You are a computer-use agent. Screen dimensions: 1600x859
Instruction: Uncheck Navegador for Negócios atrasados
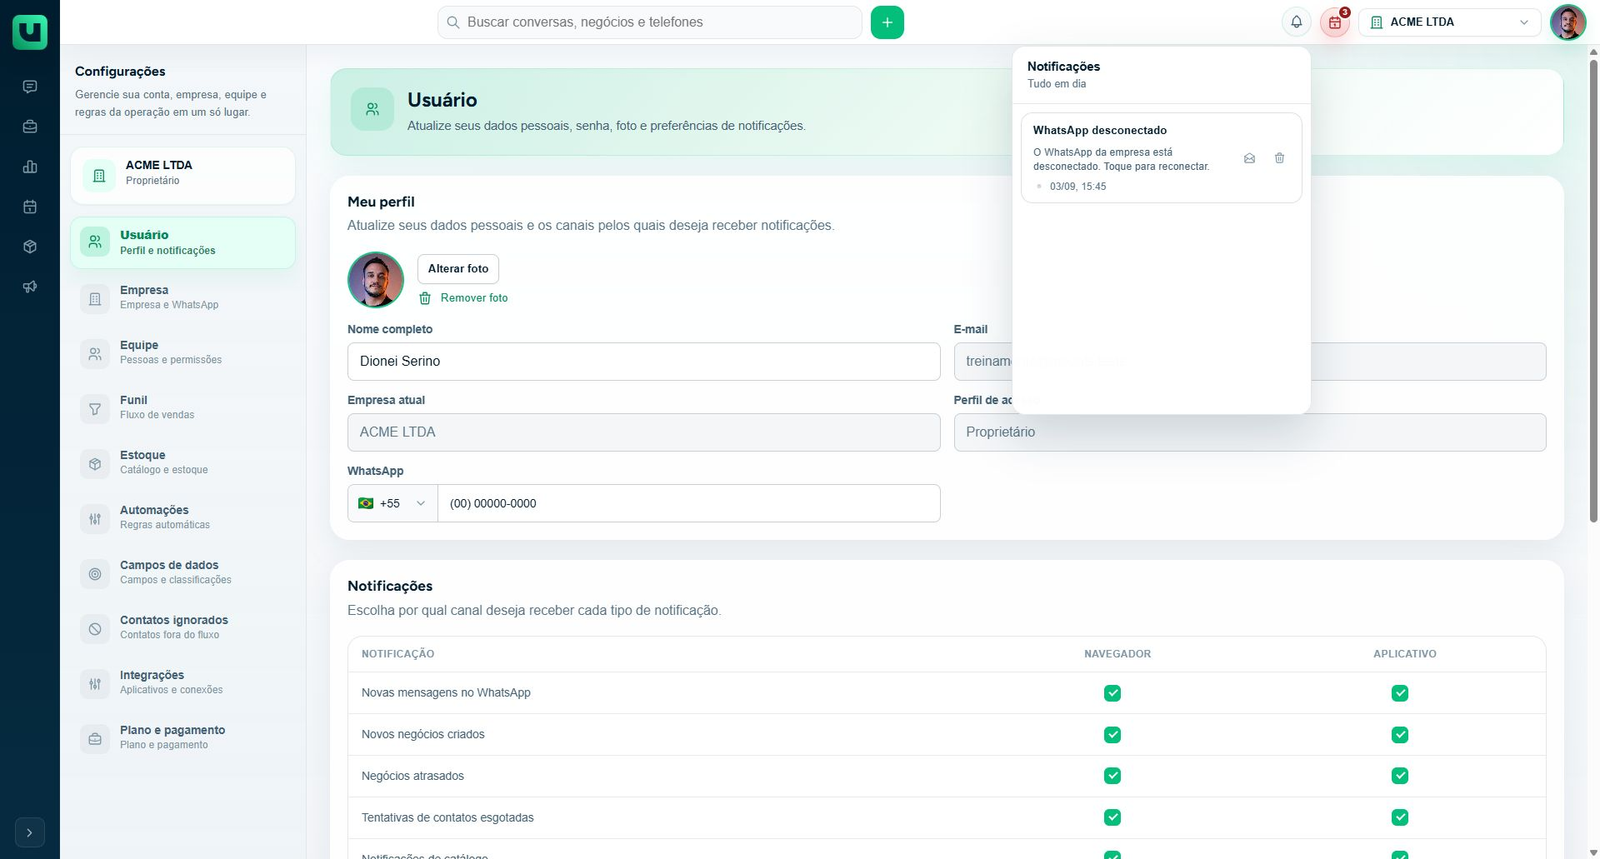(x=1112, y=776)
